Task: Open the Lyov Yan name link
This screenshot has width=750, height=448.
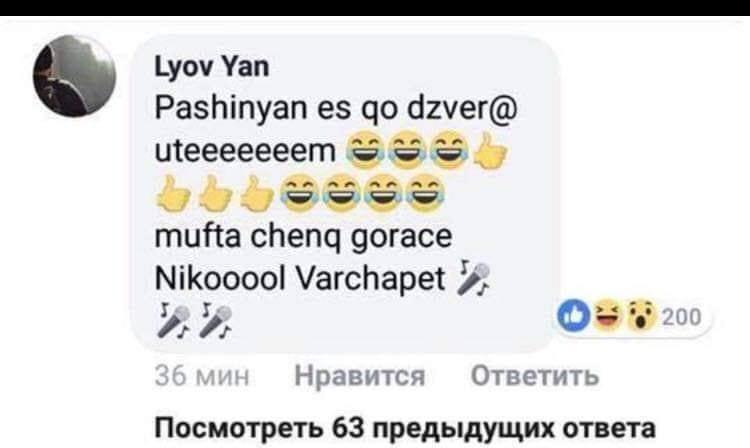Action: 212,66
